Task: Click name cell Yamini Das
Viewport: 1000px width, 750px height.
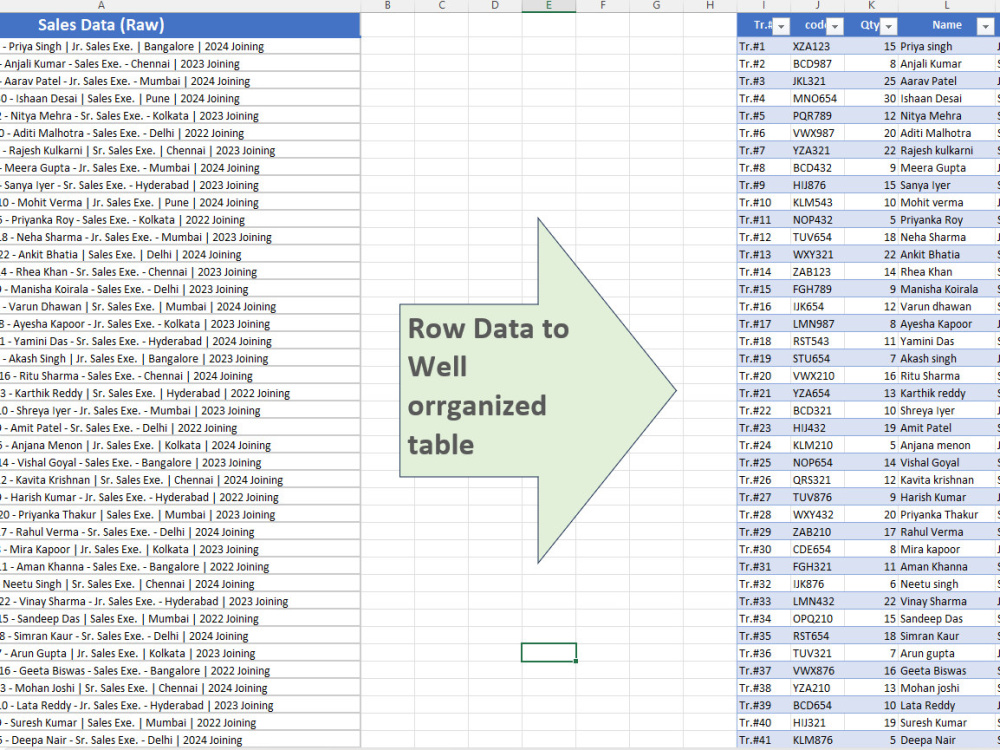Action: [947, 341]
